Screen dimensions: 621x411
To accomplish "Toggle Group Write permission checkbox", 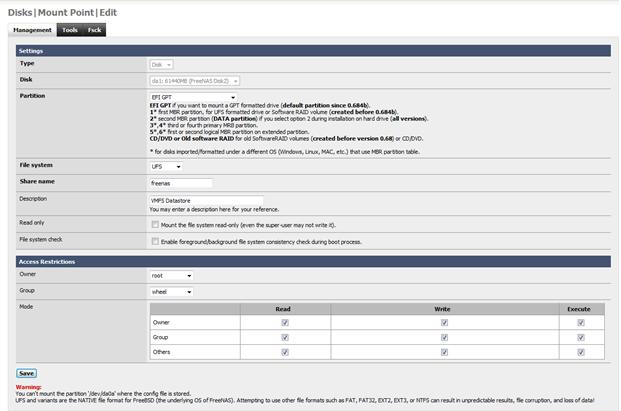I will [441, 338].
